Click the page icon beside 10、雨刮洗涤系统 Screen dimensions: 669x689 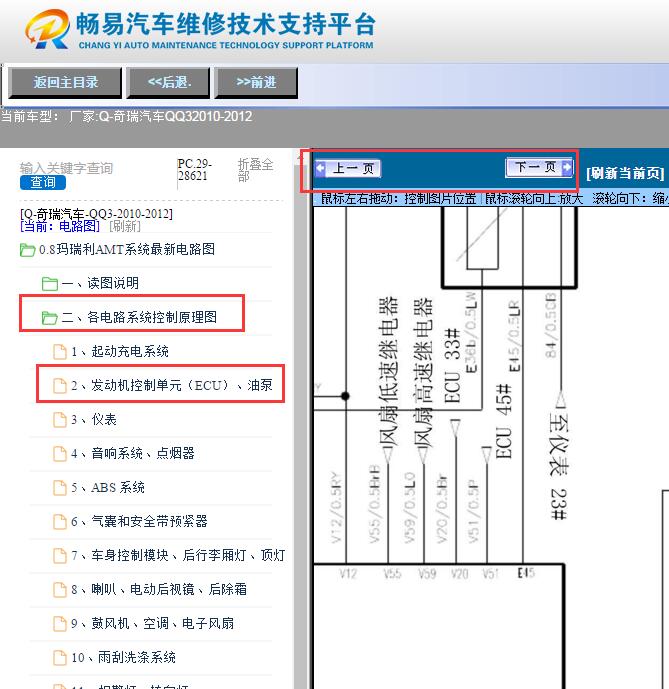pos(60,658)
